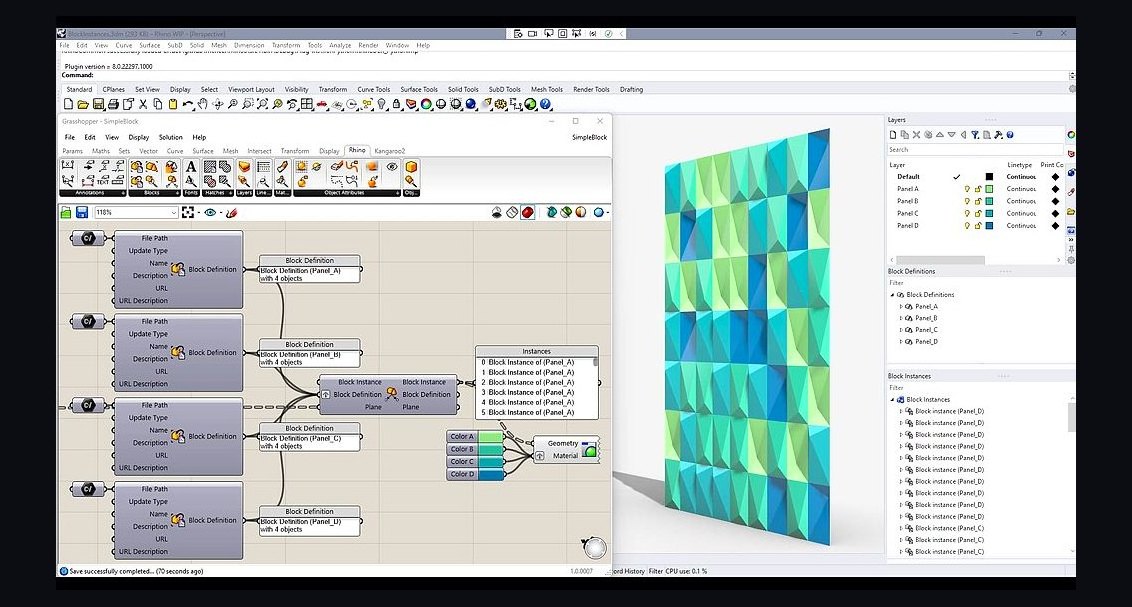The height and width of the screenshot is (607, 1132).
Task: Toggle the Panel A layer light bulb visibility
Action: click(x=967, y=189)
